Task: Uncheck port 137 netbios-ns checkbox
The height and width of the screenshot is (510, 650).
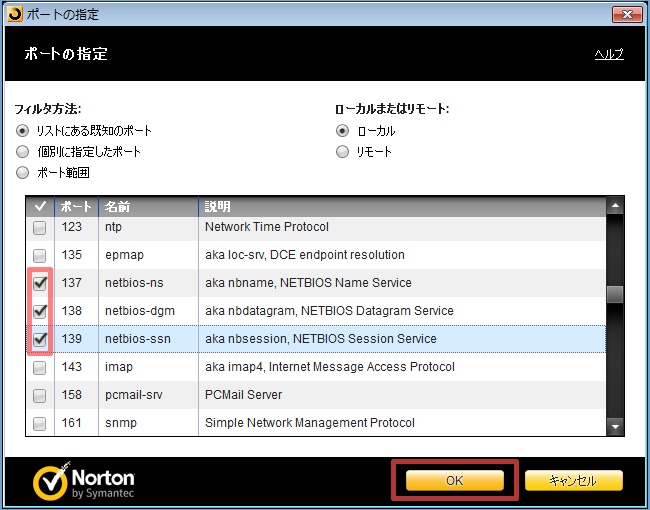Action: pyautogui.click(x=40, y=283)
